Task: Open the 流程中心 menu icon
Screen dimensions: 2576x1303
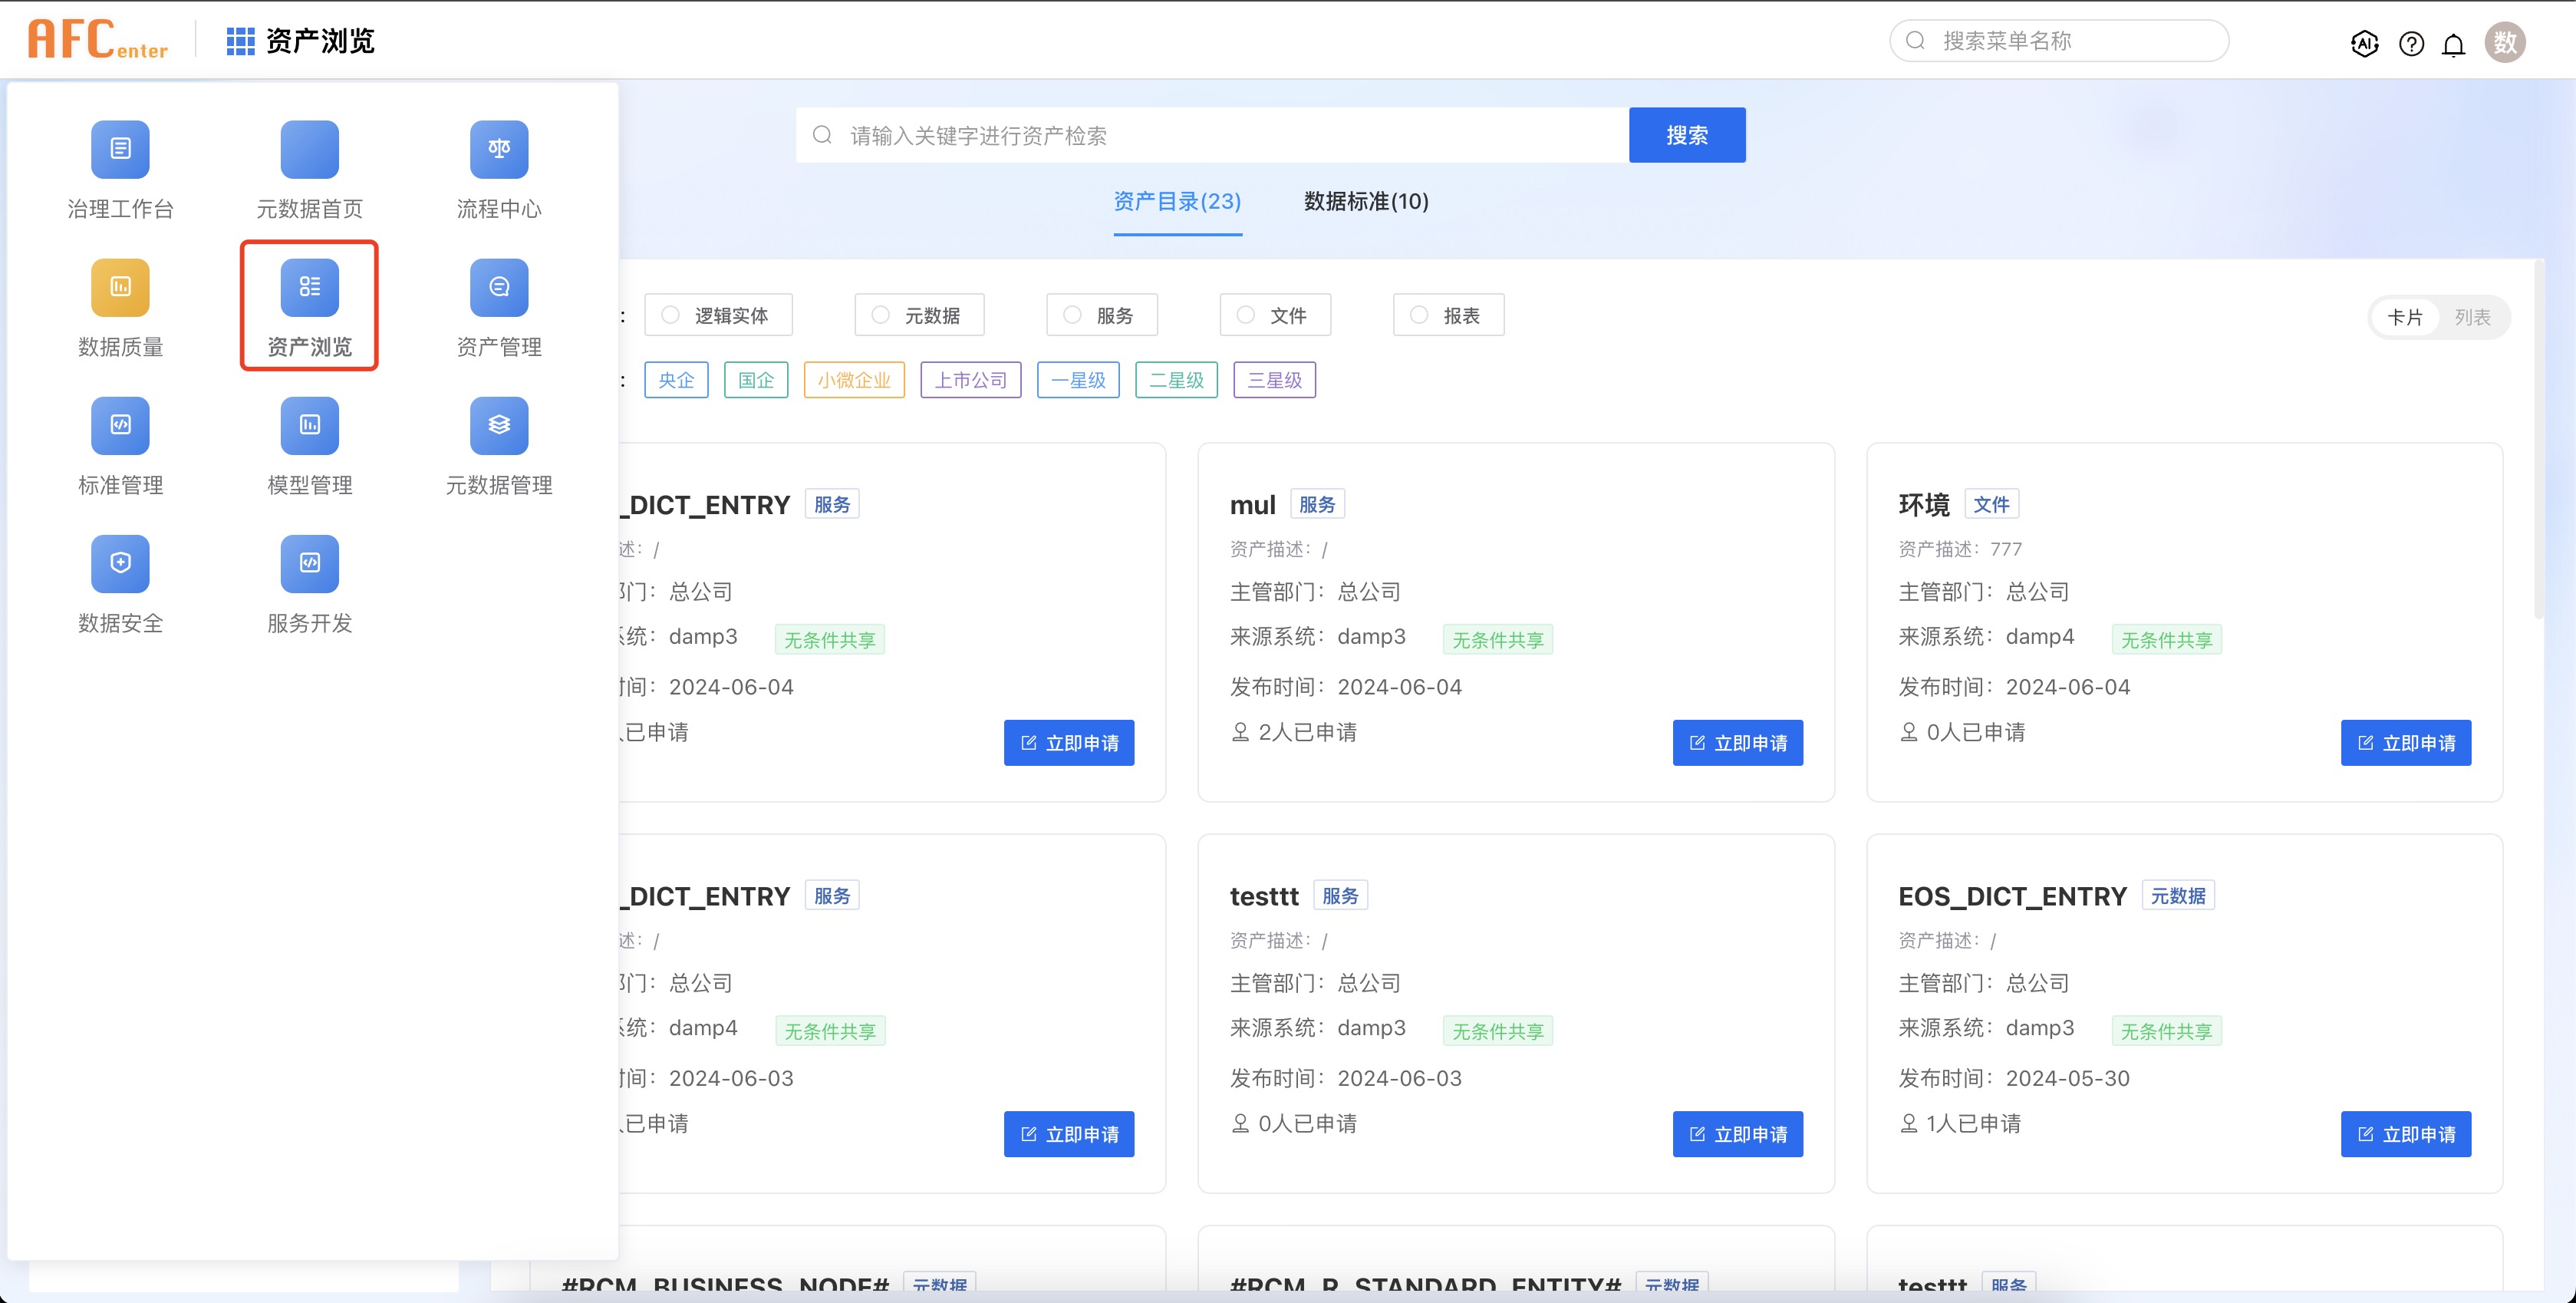Action: (x=499, y=149)
